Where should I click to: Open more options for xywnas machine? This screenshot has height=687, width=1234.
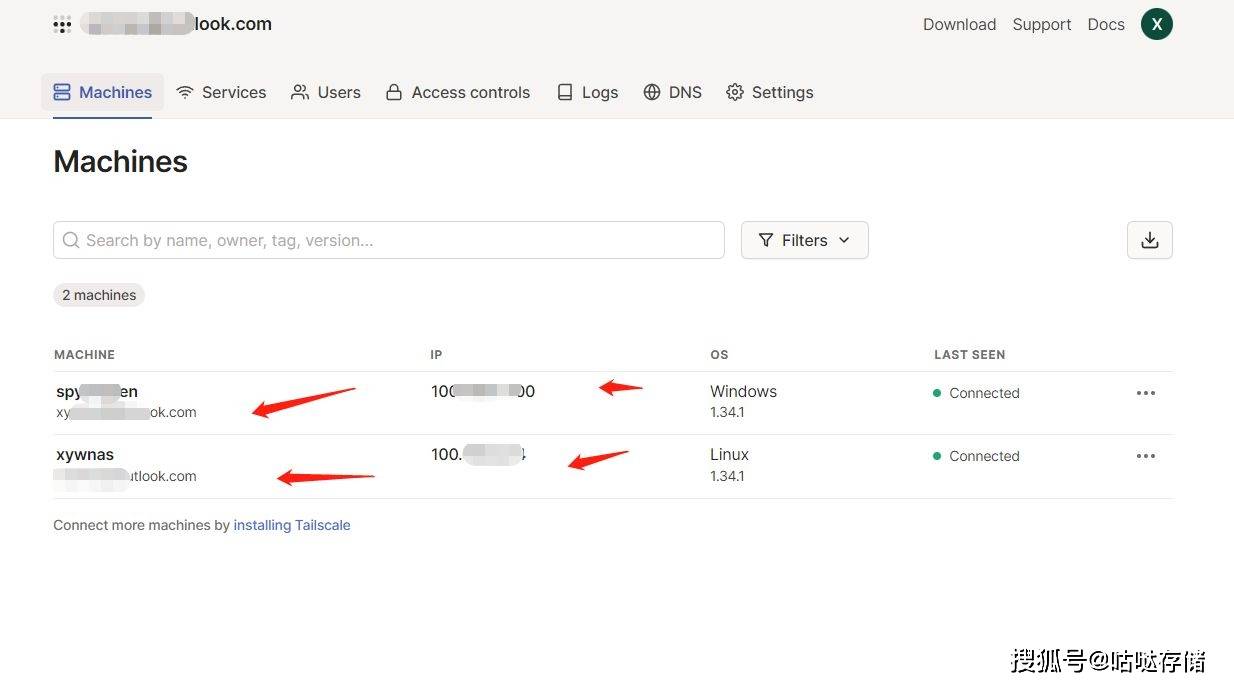coord(1146,456)
